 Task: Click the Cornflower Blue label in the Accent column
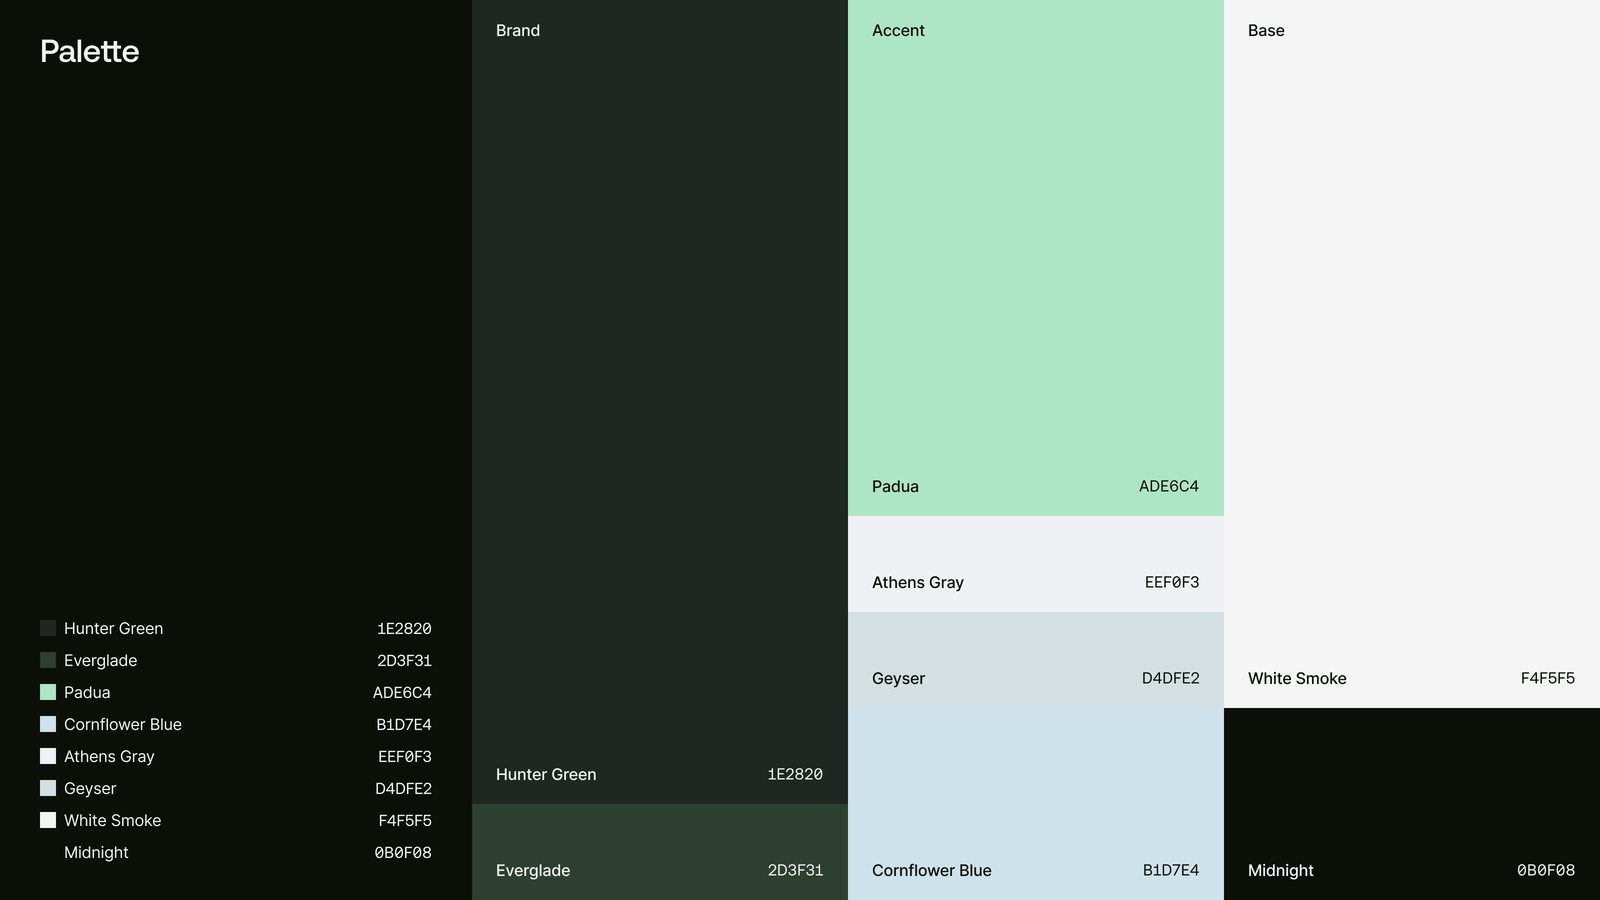click(932, 870)
